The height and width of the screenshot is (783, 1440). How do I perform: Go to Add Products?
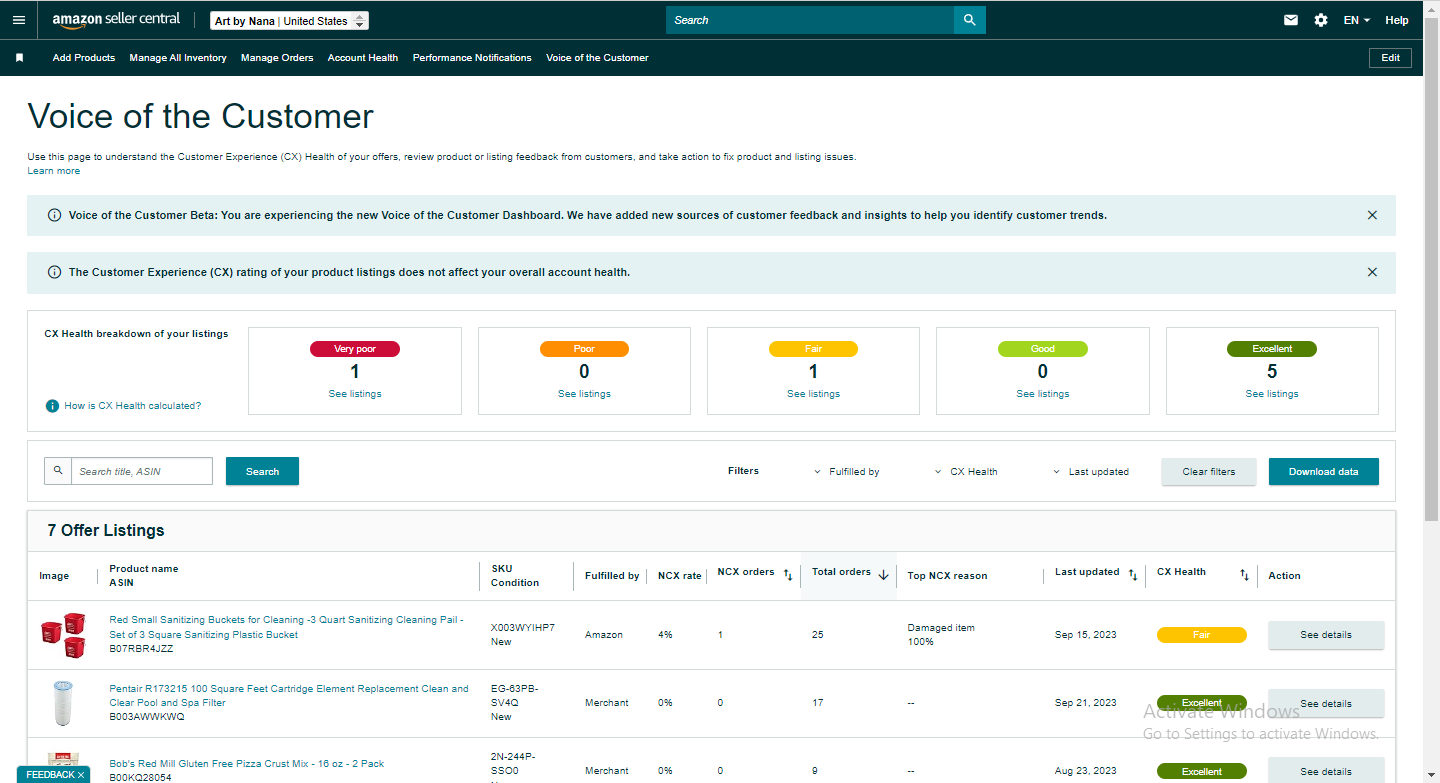click(84, 58)
